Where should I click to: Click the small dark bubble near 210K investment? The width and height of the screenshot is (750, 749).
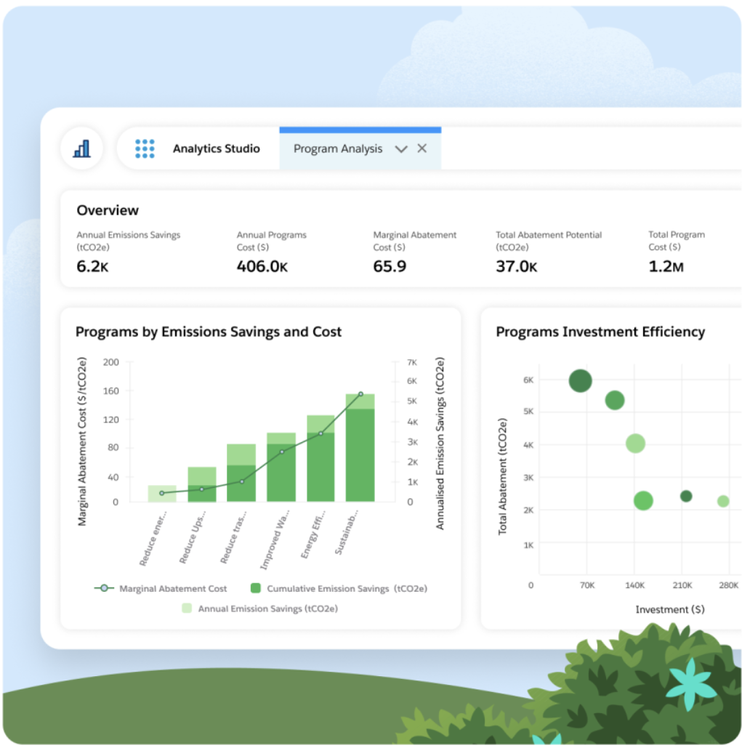click(686, 496)
